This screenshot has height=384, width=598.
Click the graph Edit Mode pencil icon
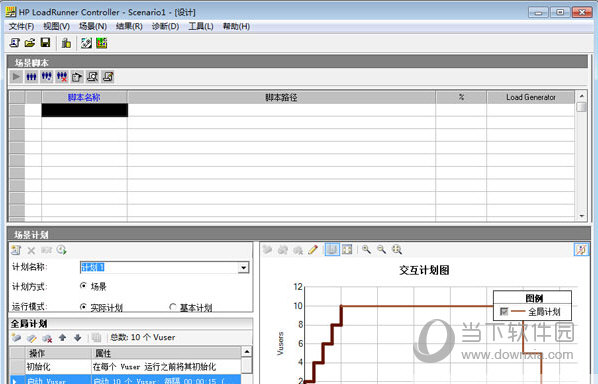coord(313,250)
